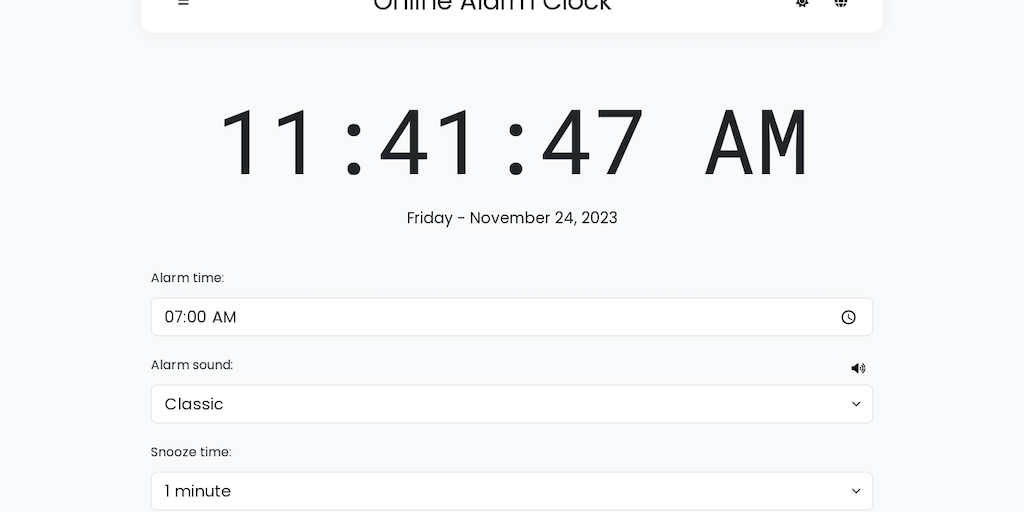The width and height of the screenshot is (1024, 512).
Task: Open the Classic alarm sound dropdown
Action: point(500,404)
